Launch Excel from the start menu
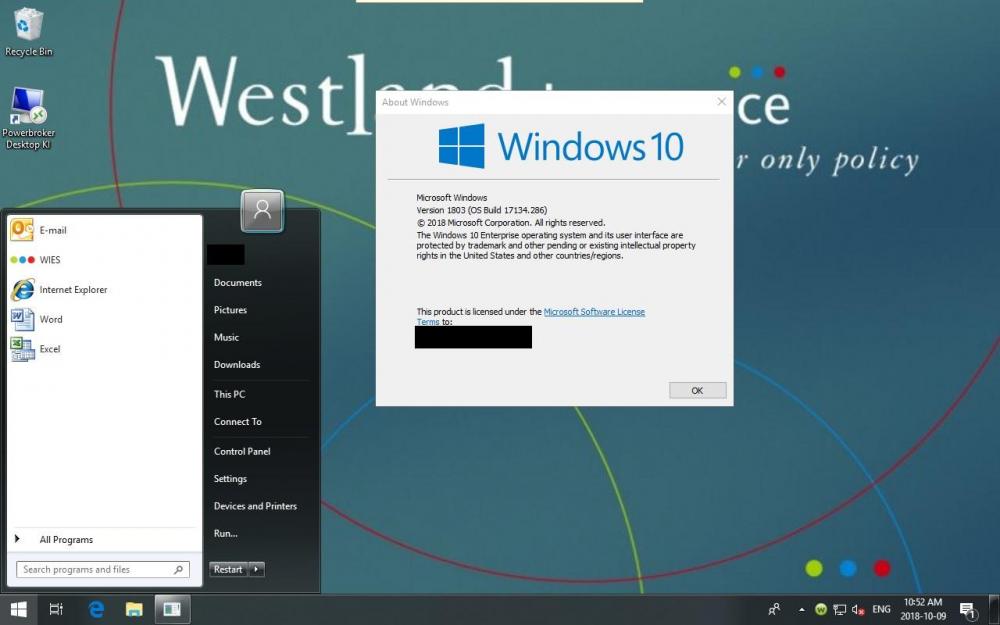The height and width of the screenshot is (625, 1000). (49, 349)
